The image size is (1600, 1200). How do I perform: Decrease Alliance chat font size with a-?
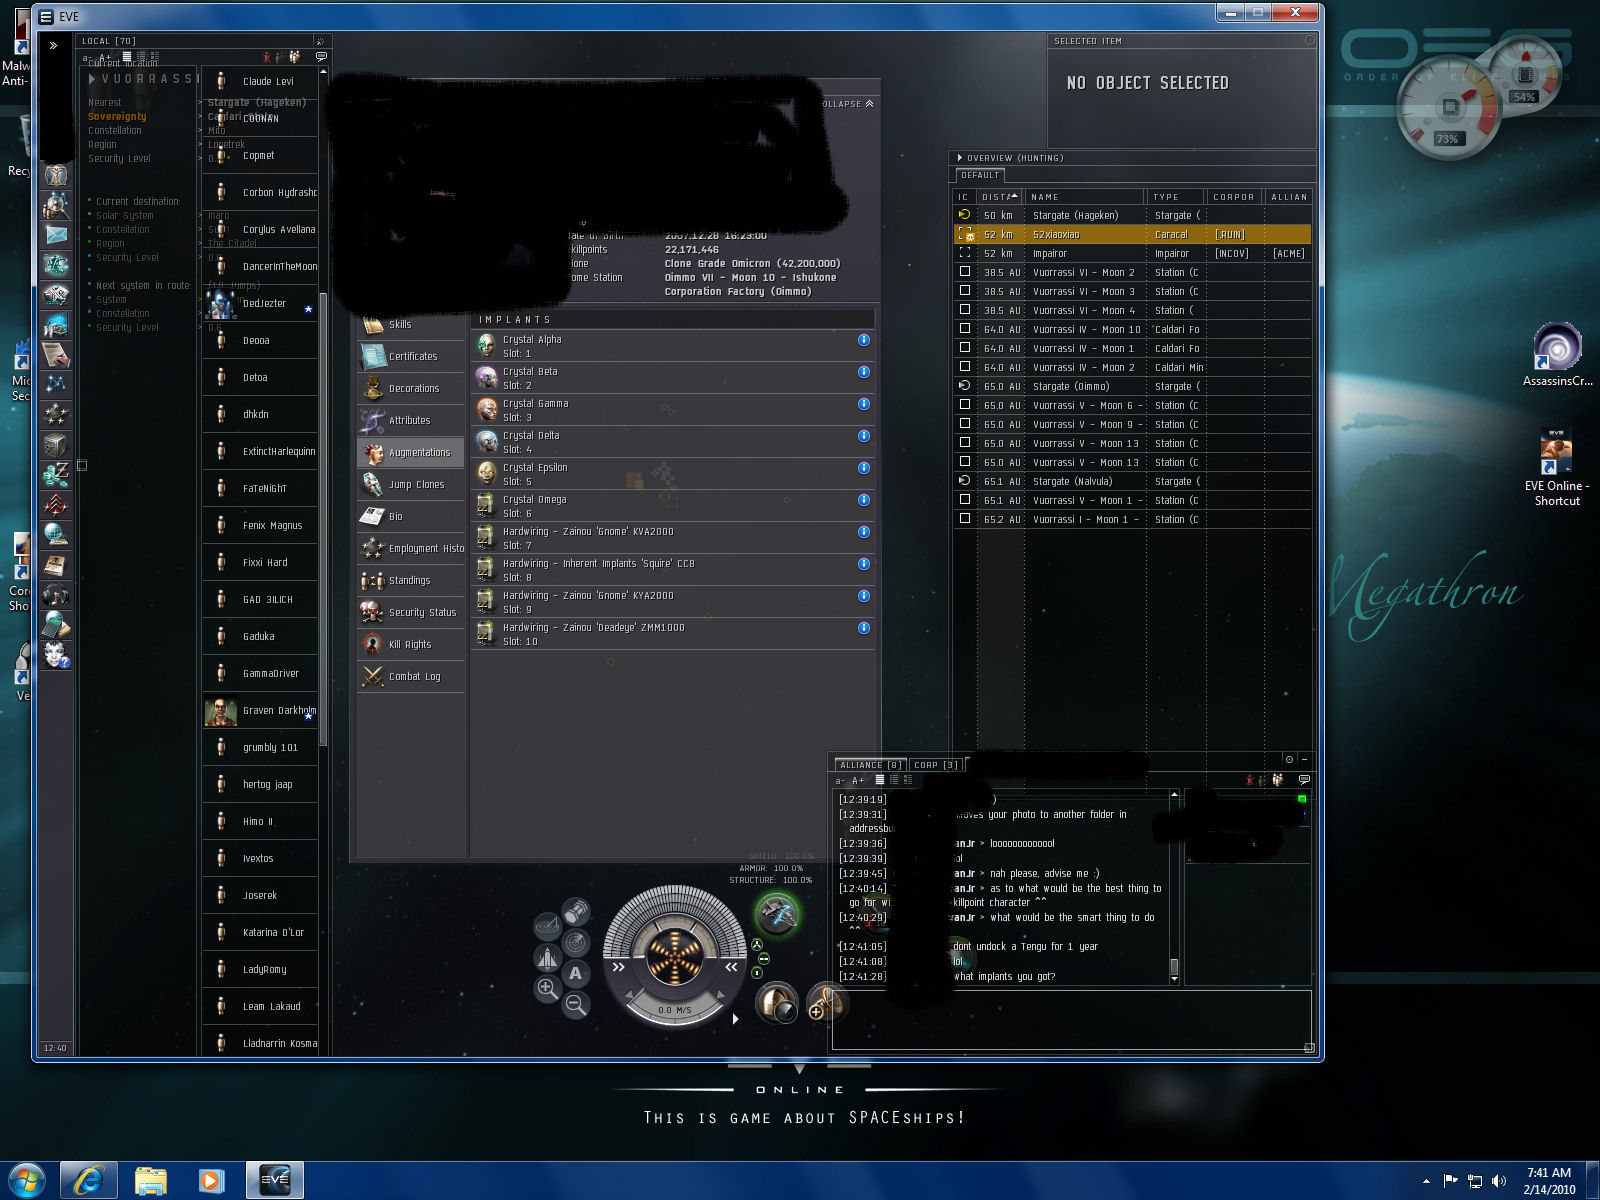coord(840,780)
